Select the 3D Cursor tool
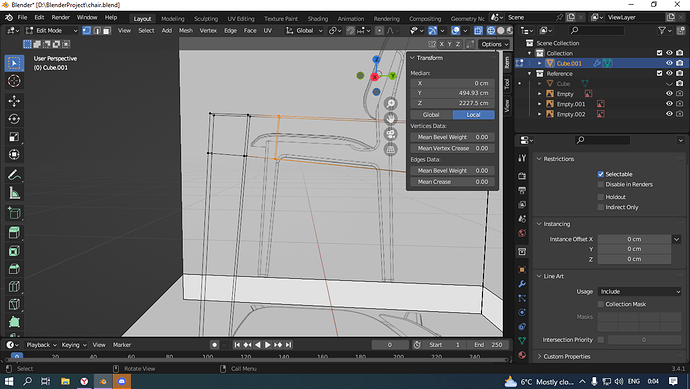Screen dimensions: 690x389 [x=14, y=81]
